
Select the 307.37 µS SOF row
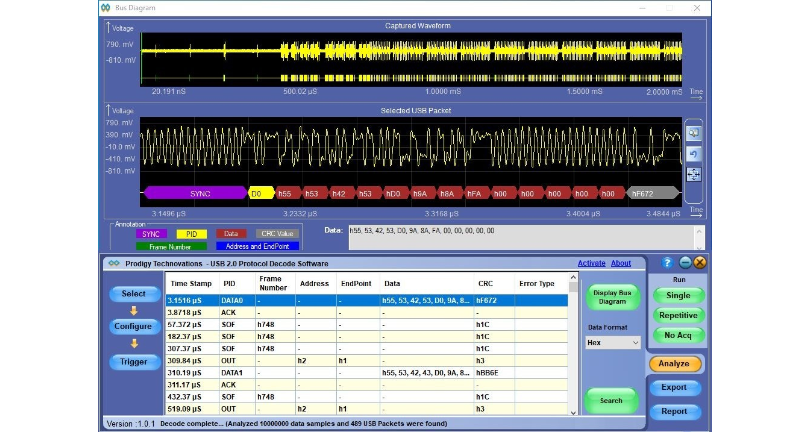pos(367,349)
